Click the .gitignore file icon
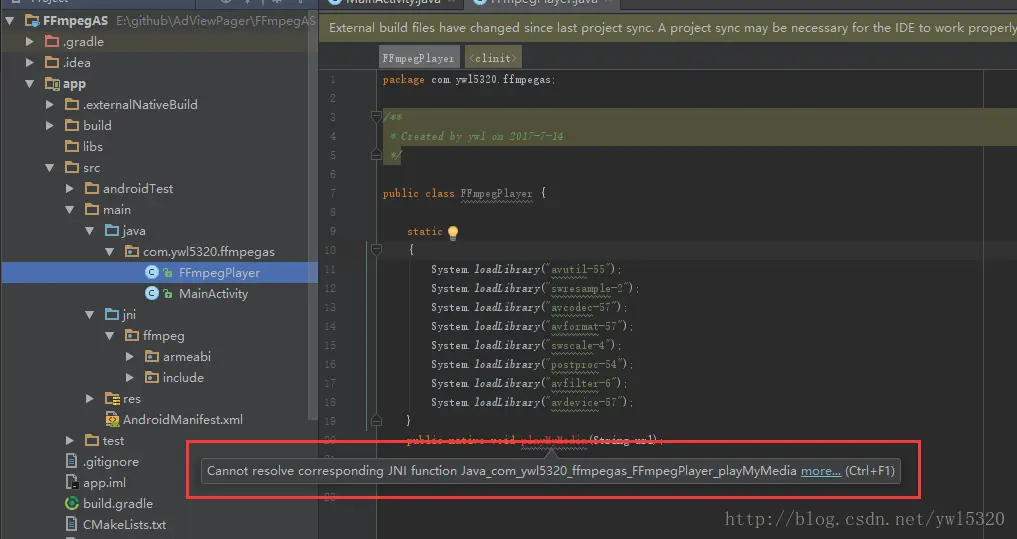The width and height of the screenshot is (1017, 539). pyautogui.click(x=72, y=462)
